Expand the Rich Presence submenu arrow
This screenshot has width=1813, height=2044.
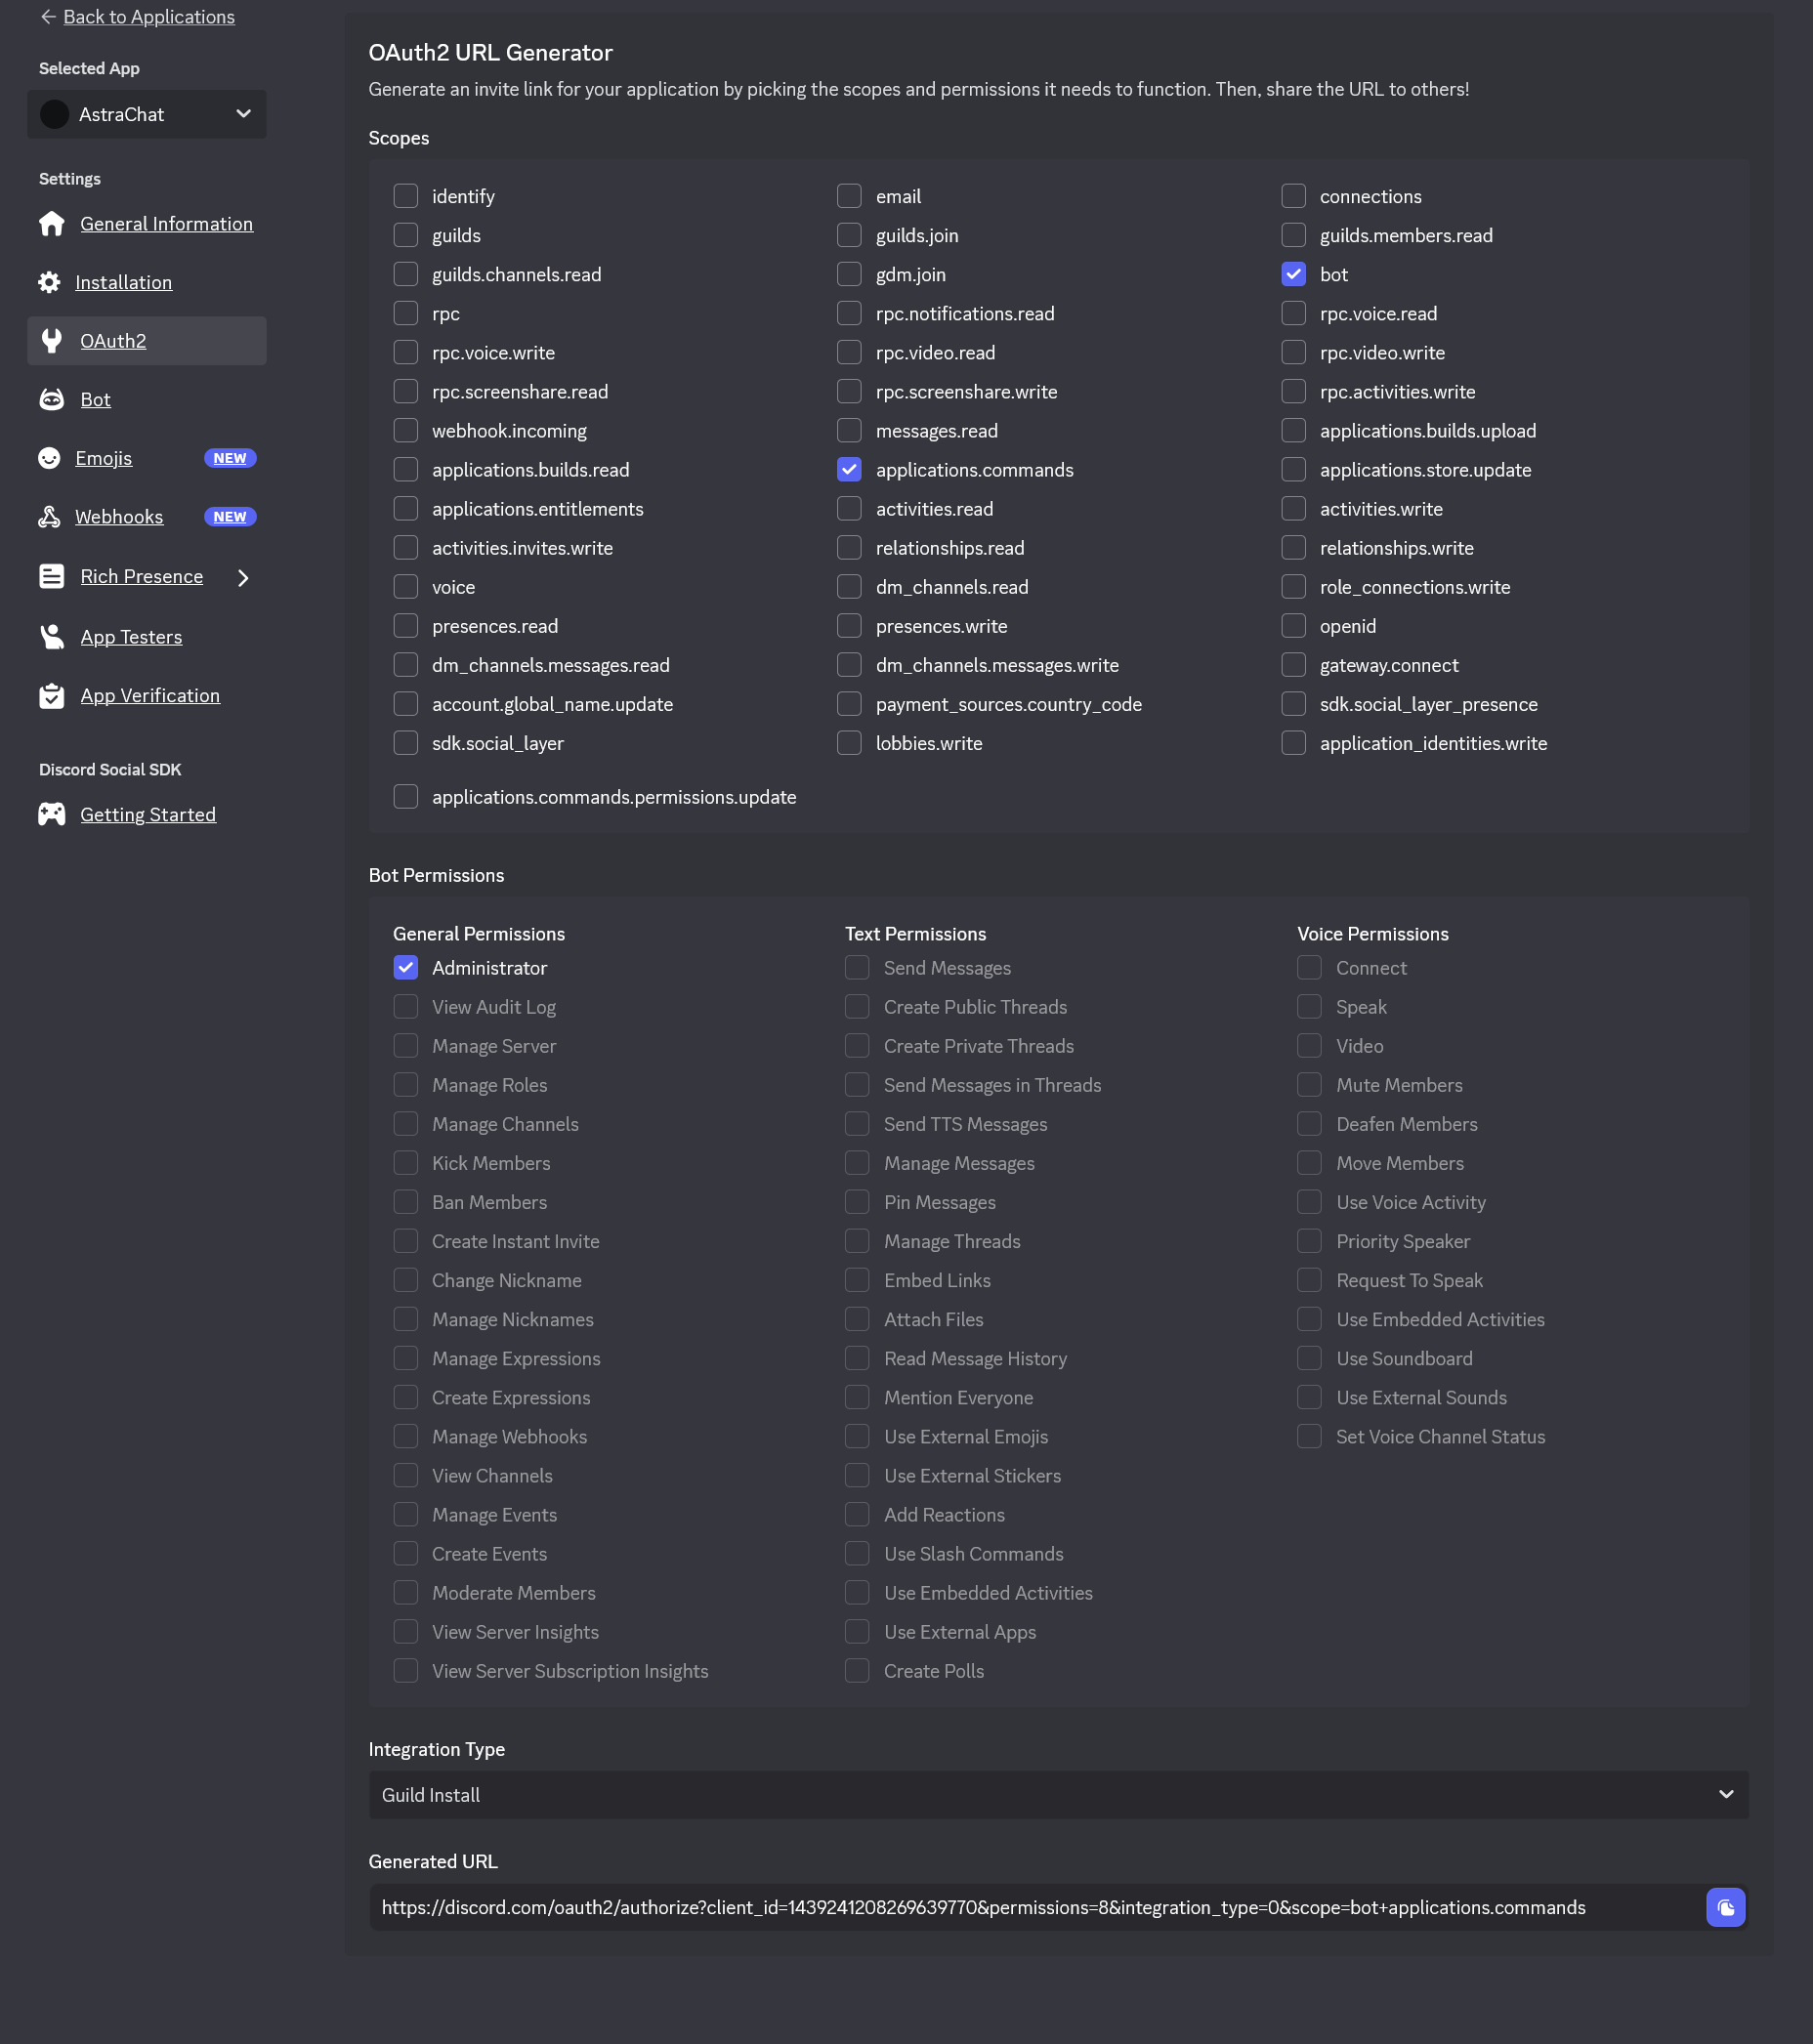pos(243,578)
